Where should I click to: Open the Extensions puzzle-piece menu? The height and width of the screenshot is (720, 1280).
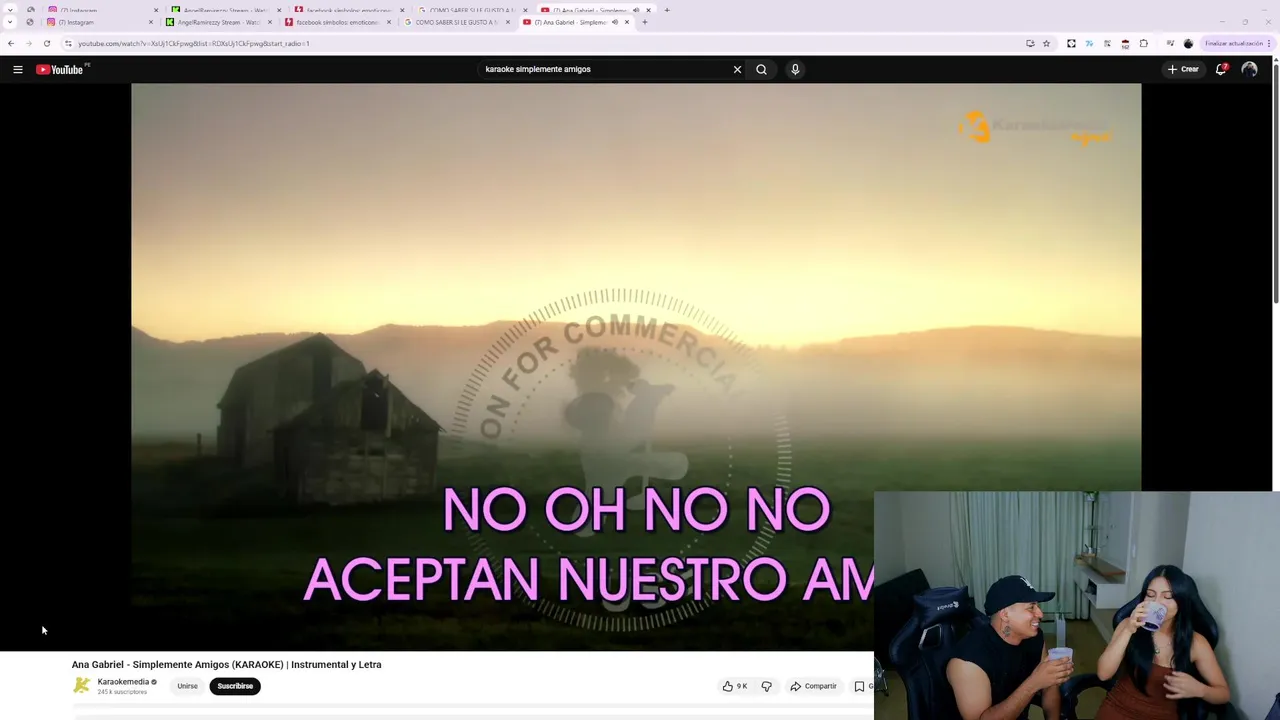1144,43
